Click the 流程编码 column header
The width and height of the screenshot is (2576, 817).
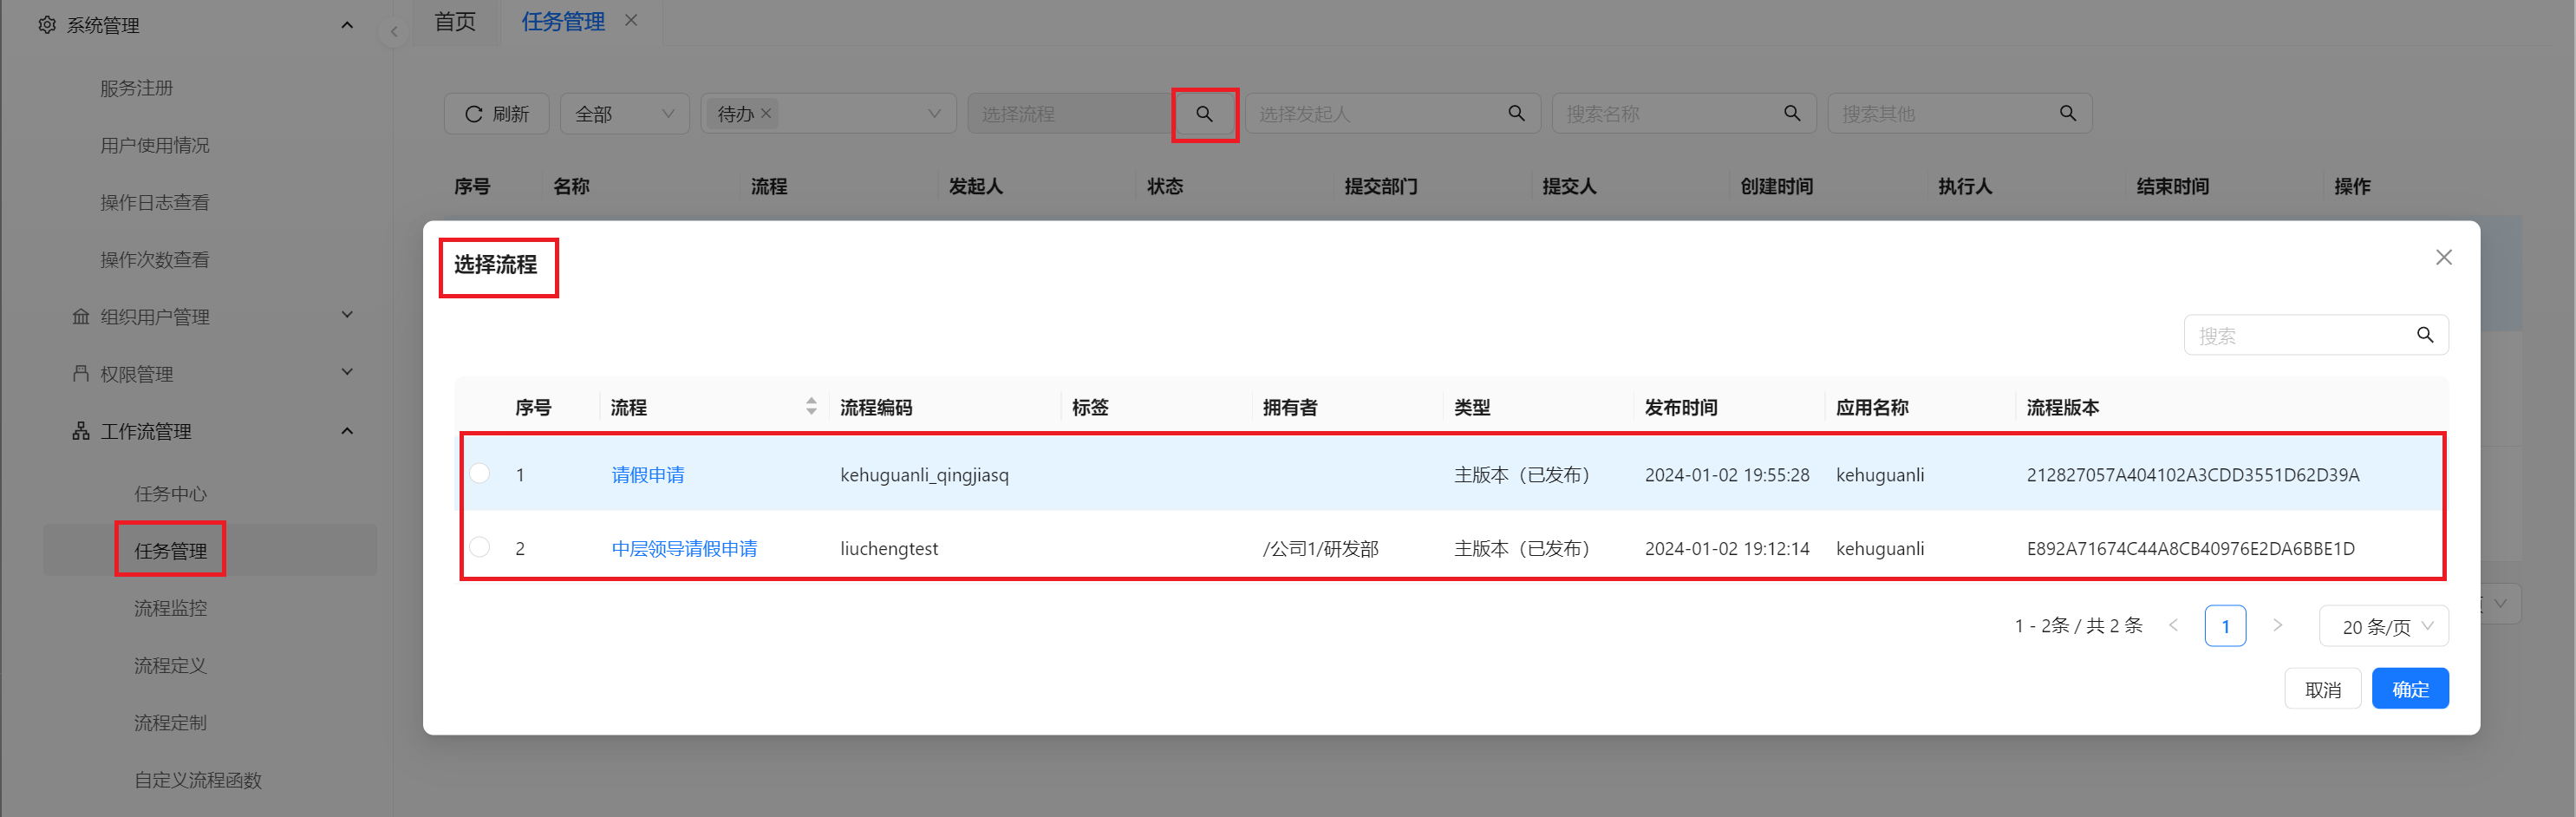point(876,407)
